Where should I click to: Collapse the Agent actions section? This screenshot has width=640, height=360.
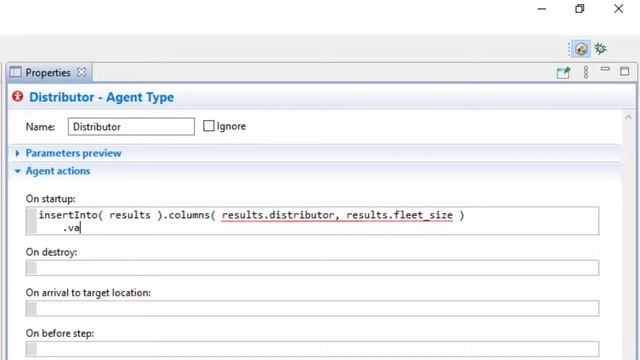tap(18, 171)
